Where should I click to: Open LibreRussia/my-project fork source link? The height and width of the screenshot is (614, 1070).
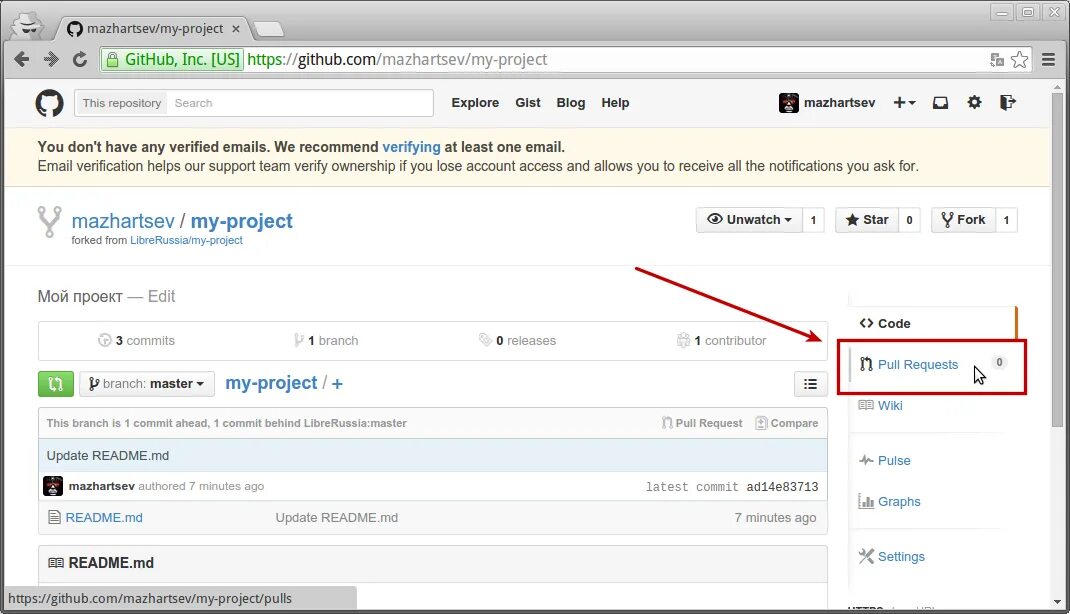186,240
